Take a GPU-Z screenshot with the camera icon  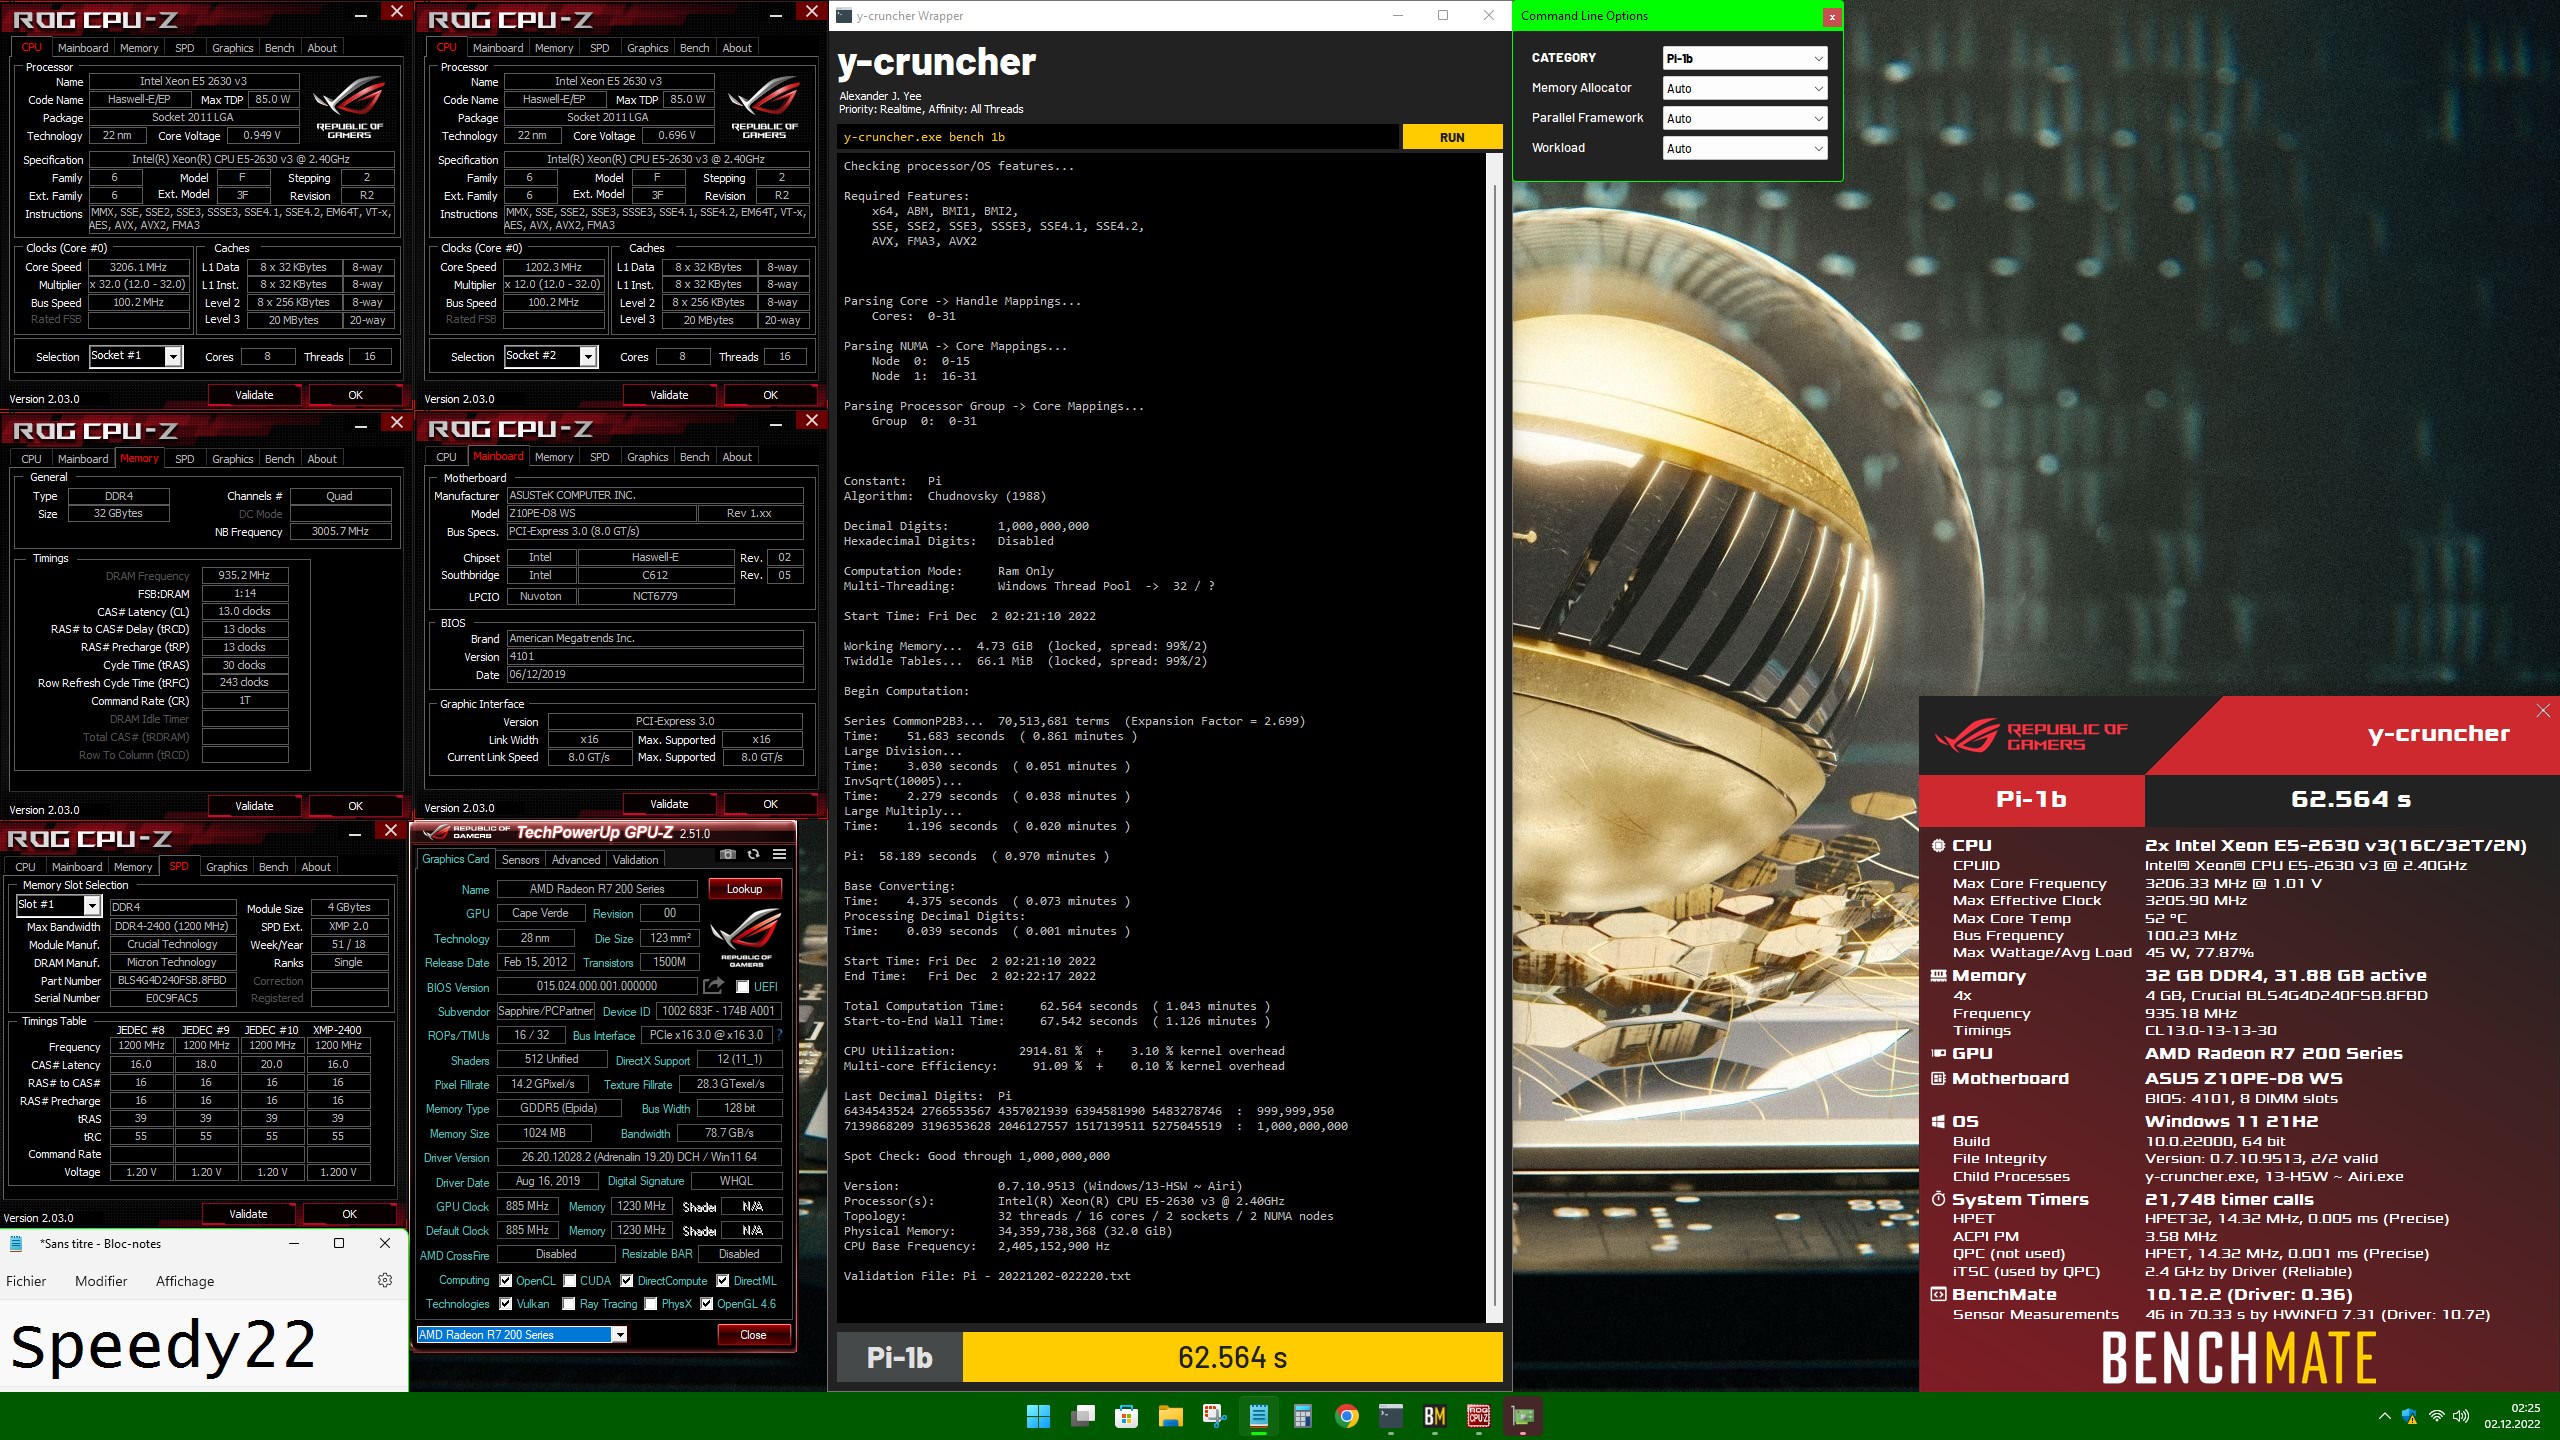coord(728,855)
